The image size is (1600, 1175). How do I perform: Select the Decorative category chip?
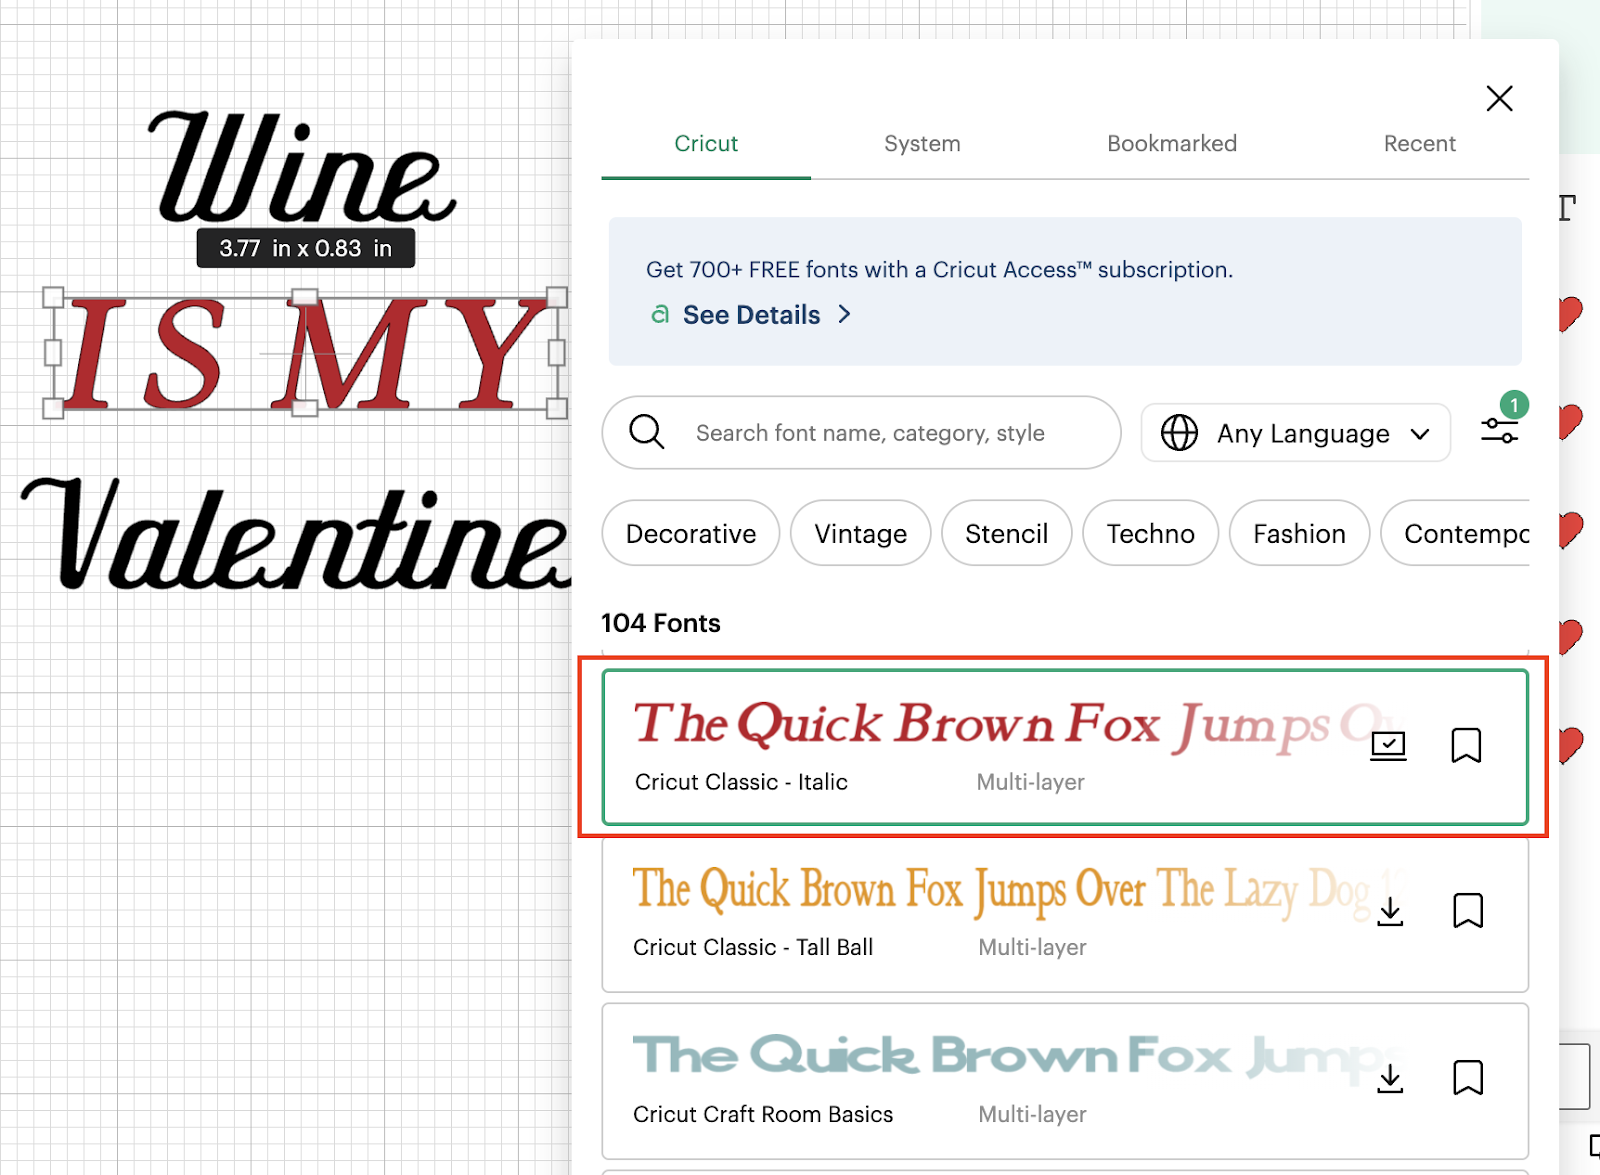tap(691, 533)
